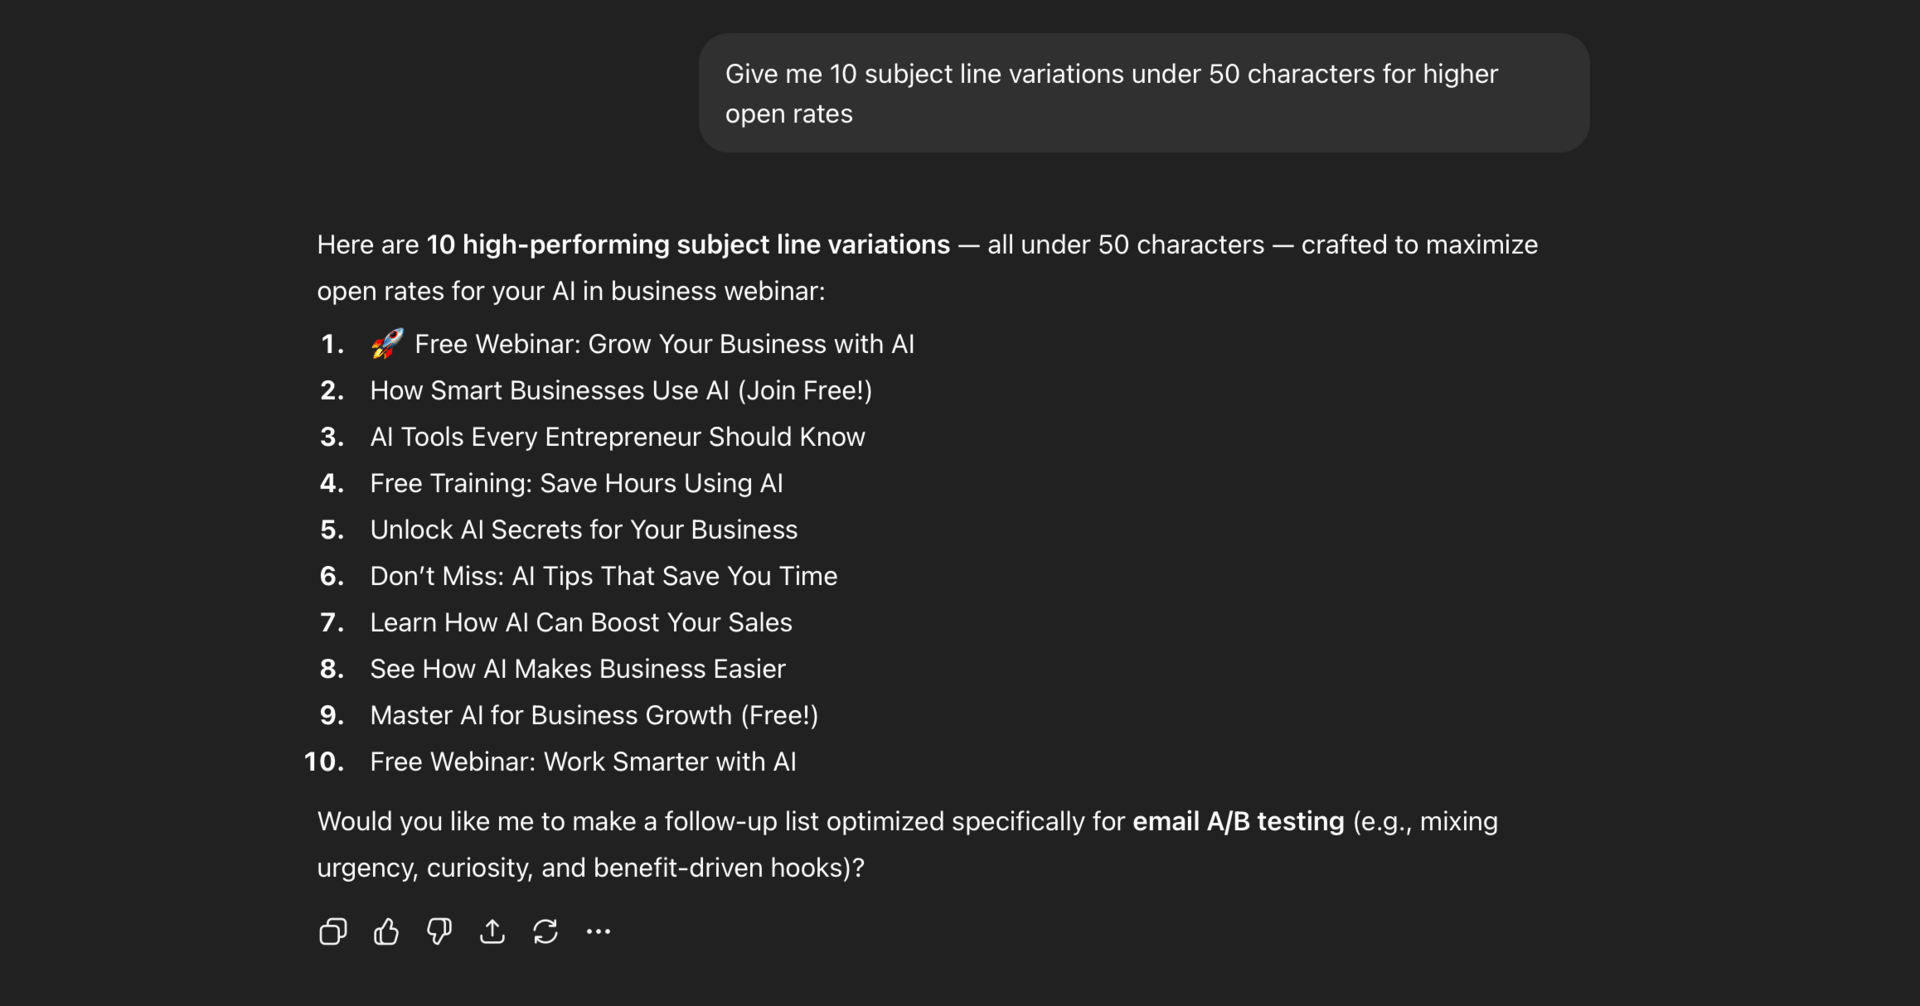Screen dimensions: 1920x1006
Task: Give the response a thumbs down
Action: coord(439,931)
